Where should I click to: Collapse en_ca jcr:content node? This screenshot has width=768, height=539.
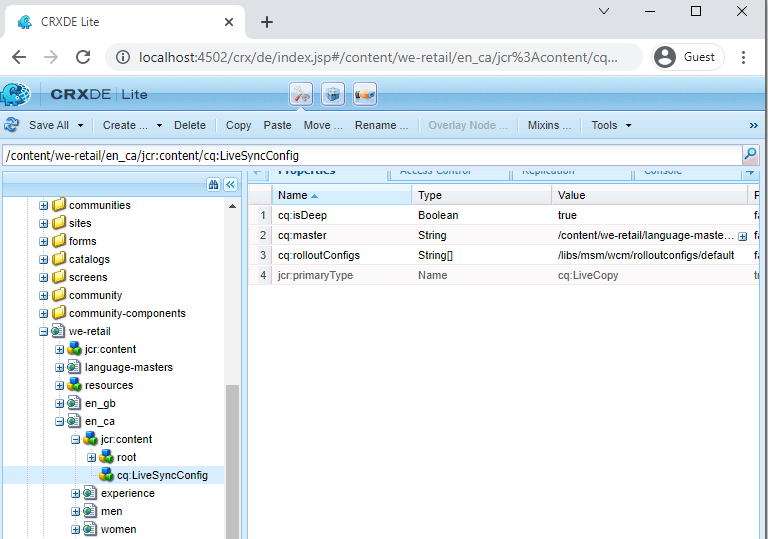[75, 440]
